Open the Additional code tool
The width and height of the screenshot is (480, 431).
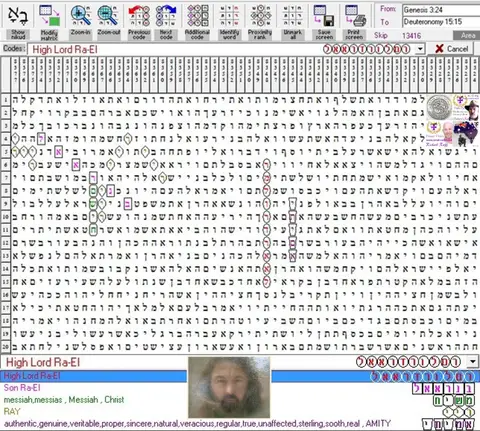[x=197, y=15]
